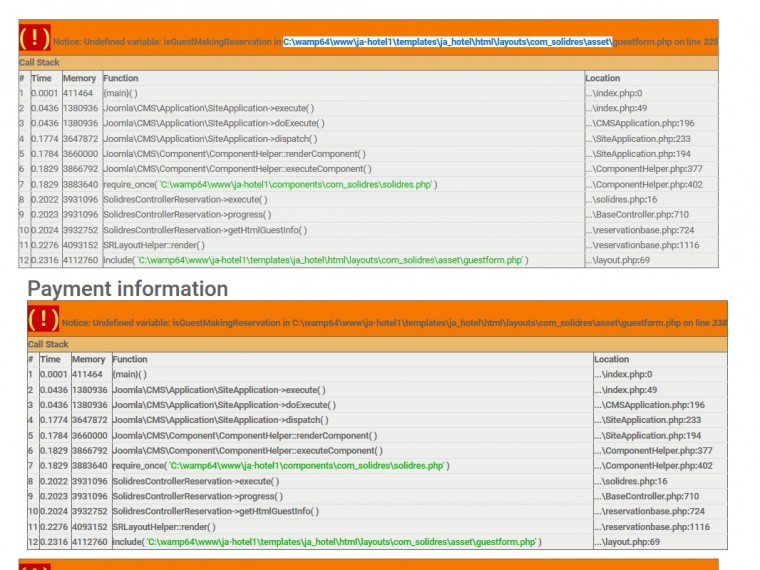Click "...\SiteApplication.php:233" in the line 325 table
The image size is (760, 570).
coord(638,139)
